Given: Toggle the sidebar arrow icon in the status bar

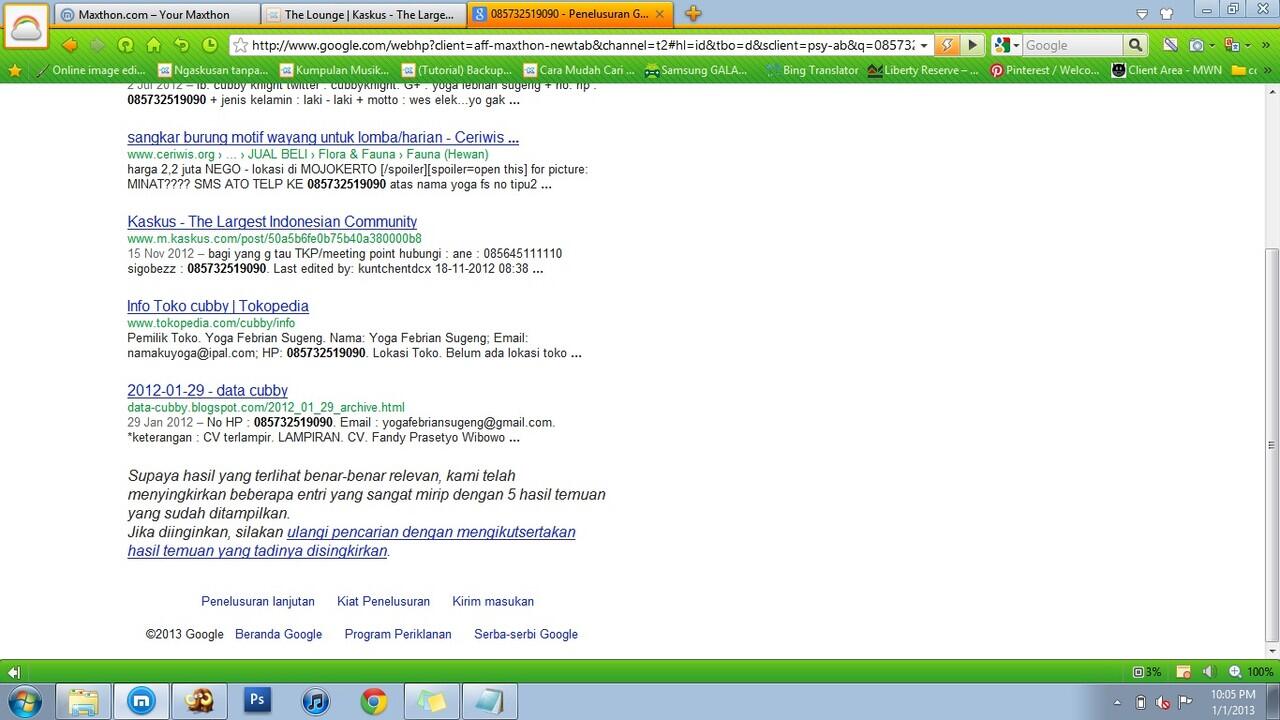Looking at the screenshot, I should [x=13, y=672].
